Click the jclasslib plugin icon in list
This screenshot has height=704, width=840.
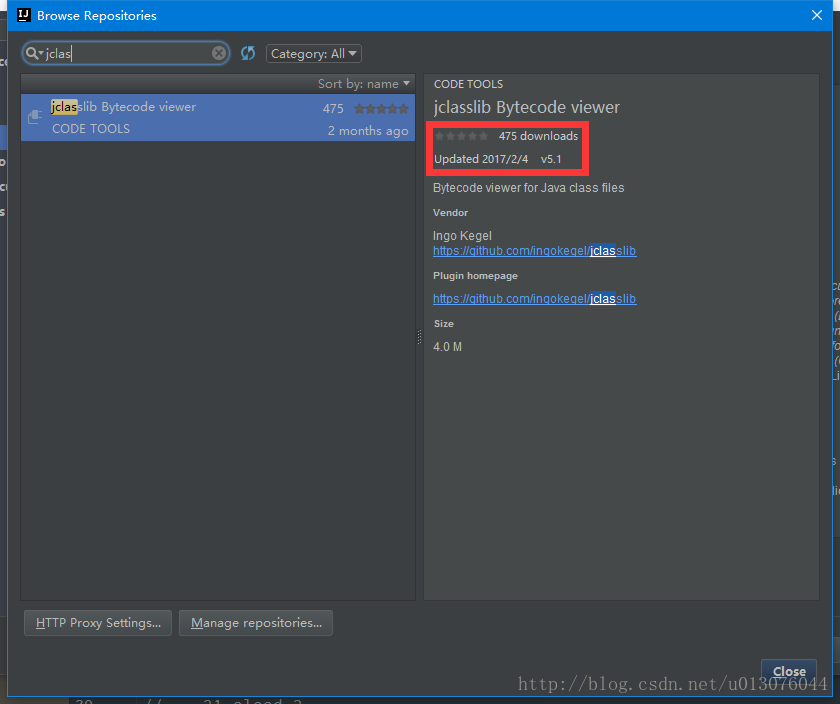click(35, 116)
